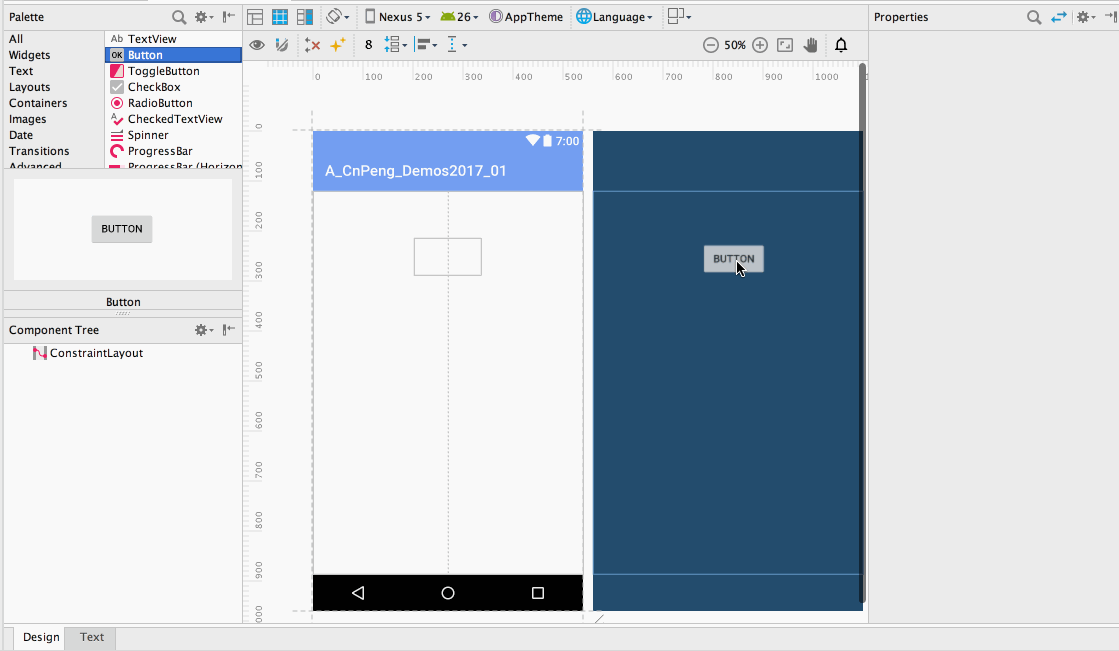Select the Date palette category
Screen dimensions: 1119x651
pyautogui.click(x=21, y=136)
